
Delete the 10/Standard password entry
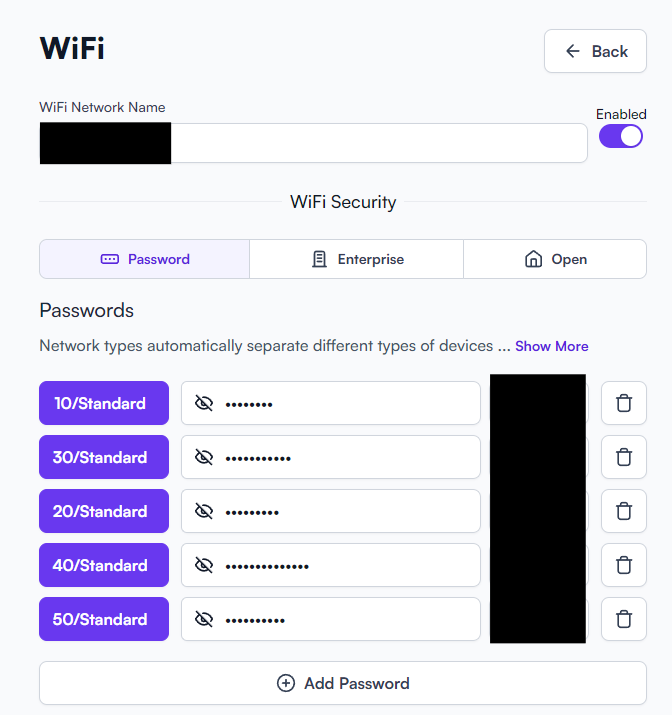(624, 403)
